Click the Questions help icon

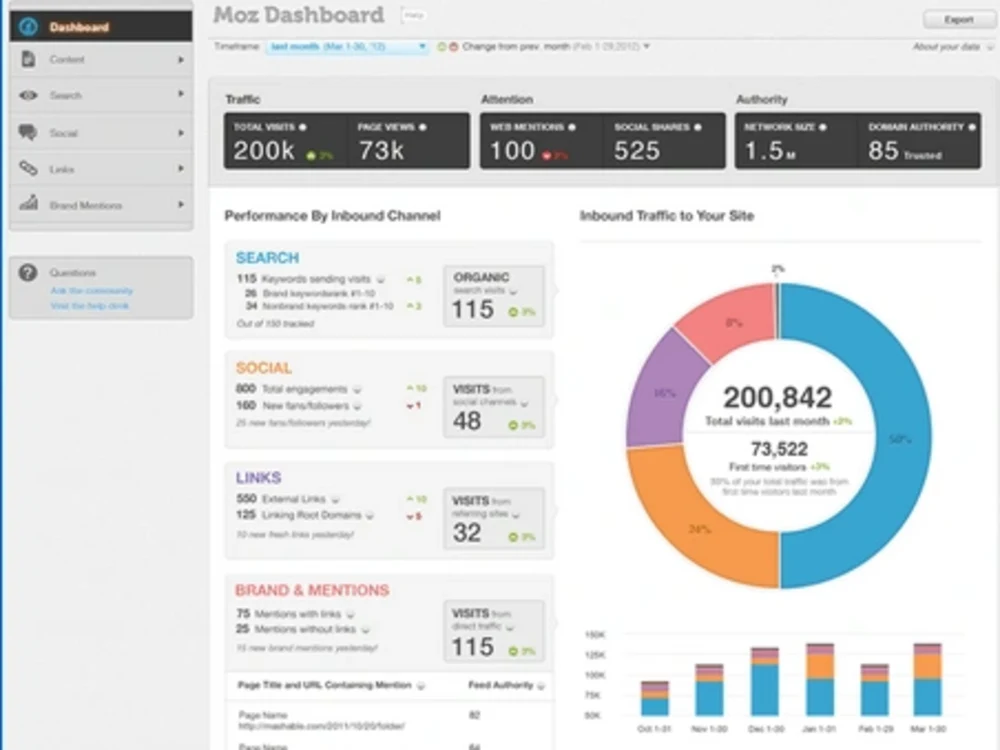coord(27,272)
